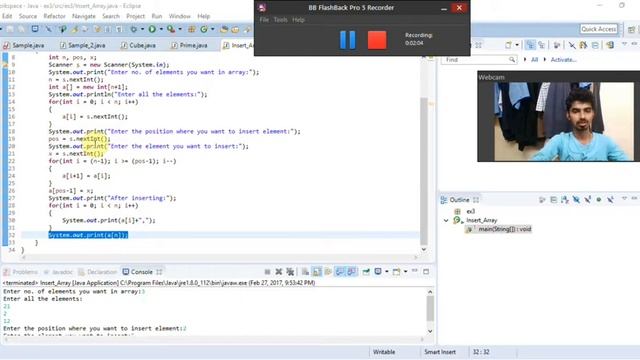Click the Quick Access field
This screenshot has width=640, height=360.
(598, 29)
